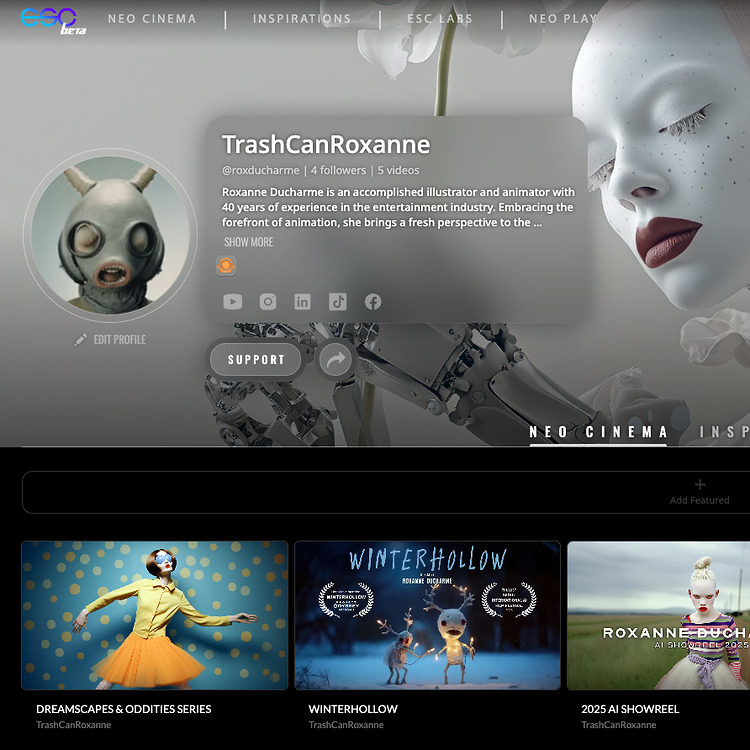Open the YouTube social link
The width and height of the screenshot is (750, 750).
pos(233,302)
